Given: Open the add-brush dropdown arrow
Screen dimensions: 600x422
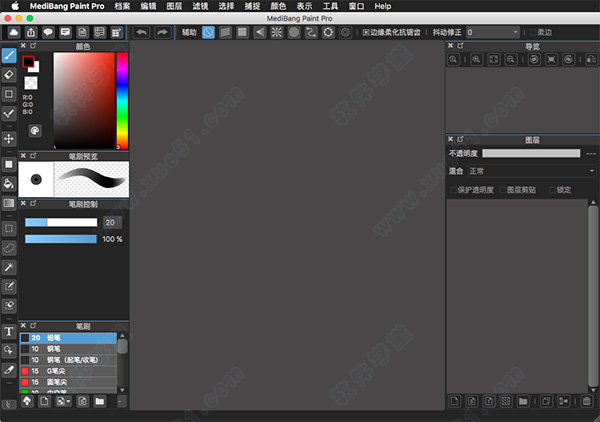Looking at the screenshot, I should pos(68,401).
